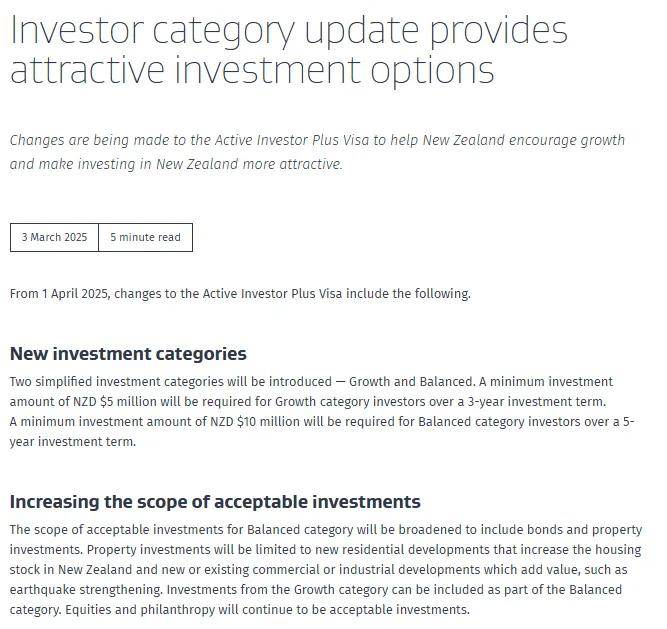
Task: Click the main article title heading
Action: pos(289,50)
